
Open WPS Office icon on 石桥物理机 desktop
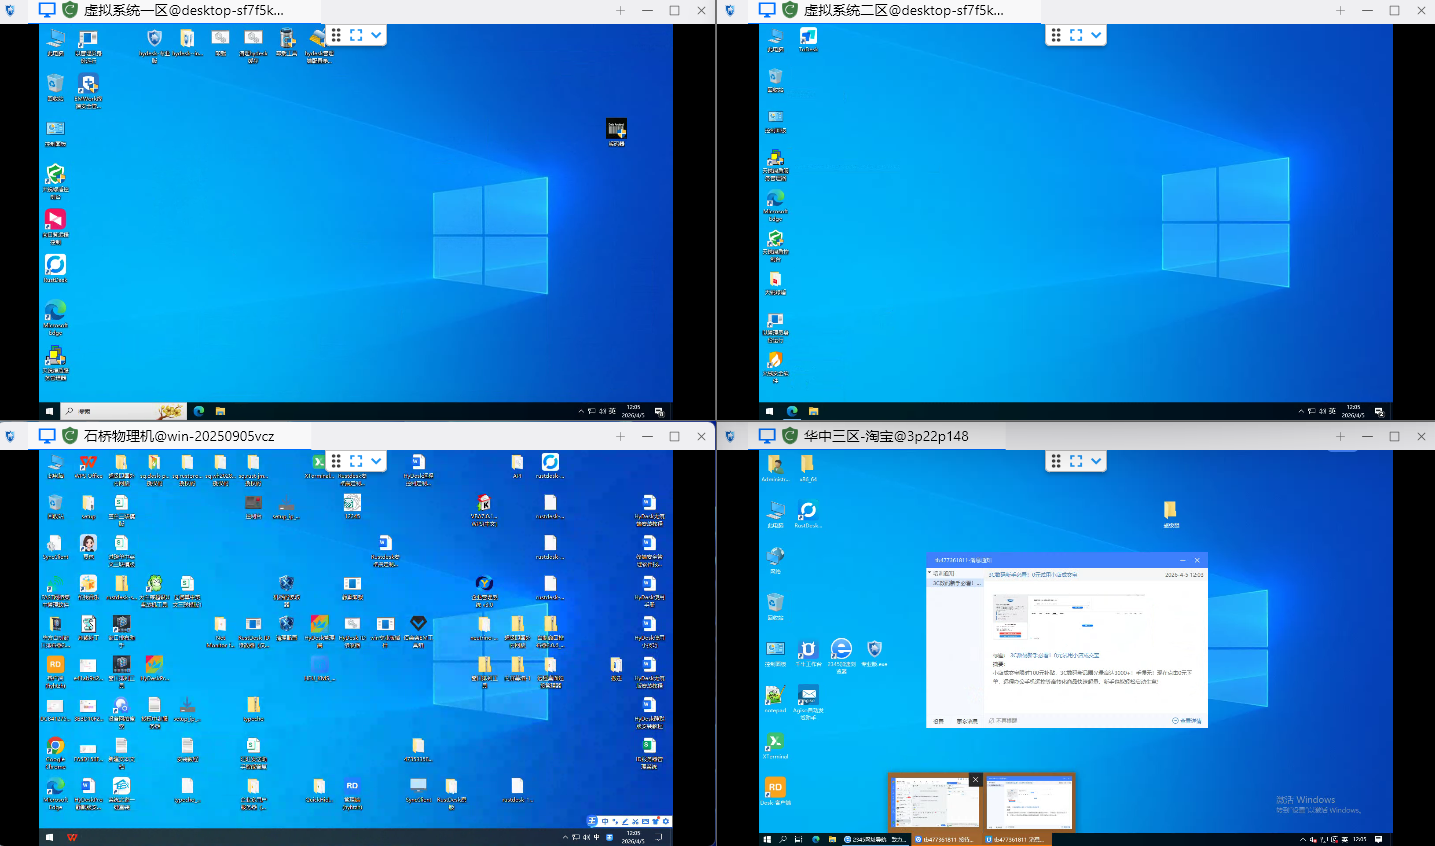(88, 462)
